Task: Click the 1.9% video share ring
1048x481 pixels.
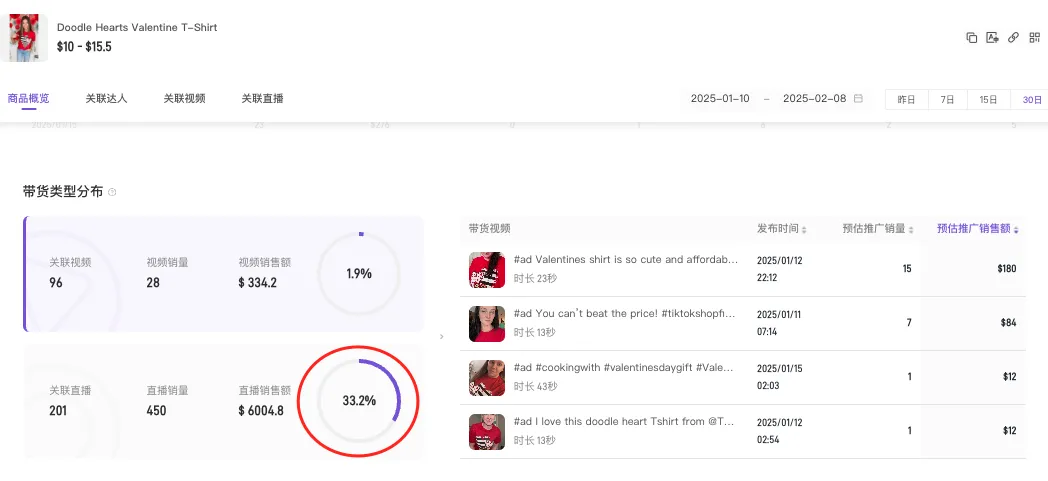Action: pyautogui.click(x=359, y=273)
